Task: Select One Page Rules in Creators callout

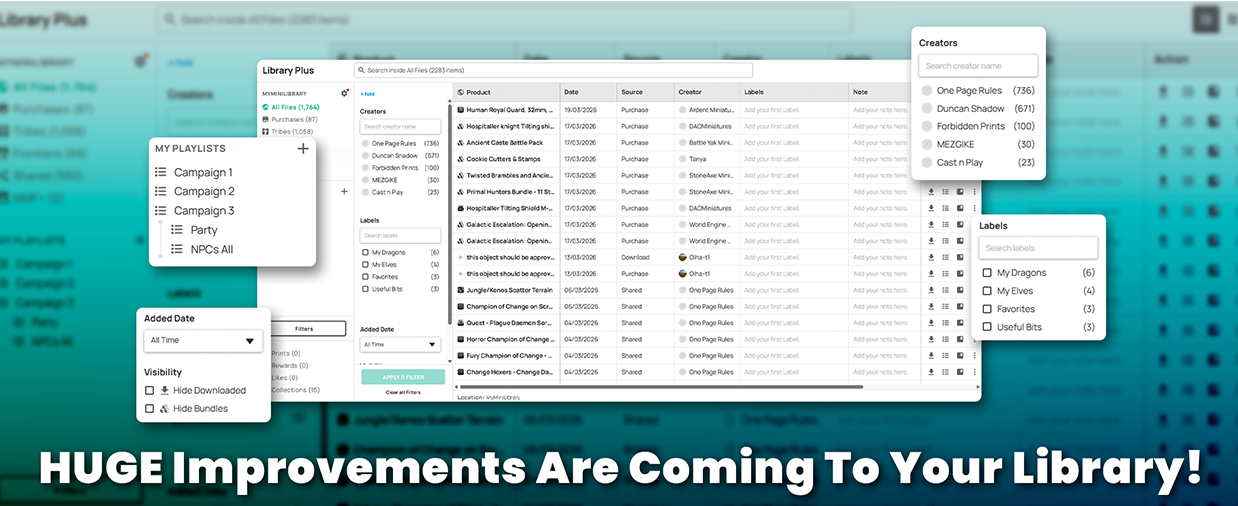Action: tap(927, 91)
